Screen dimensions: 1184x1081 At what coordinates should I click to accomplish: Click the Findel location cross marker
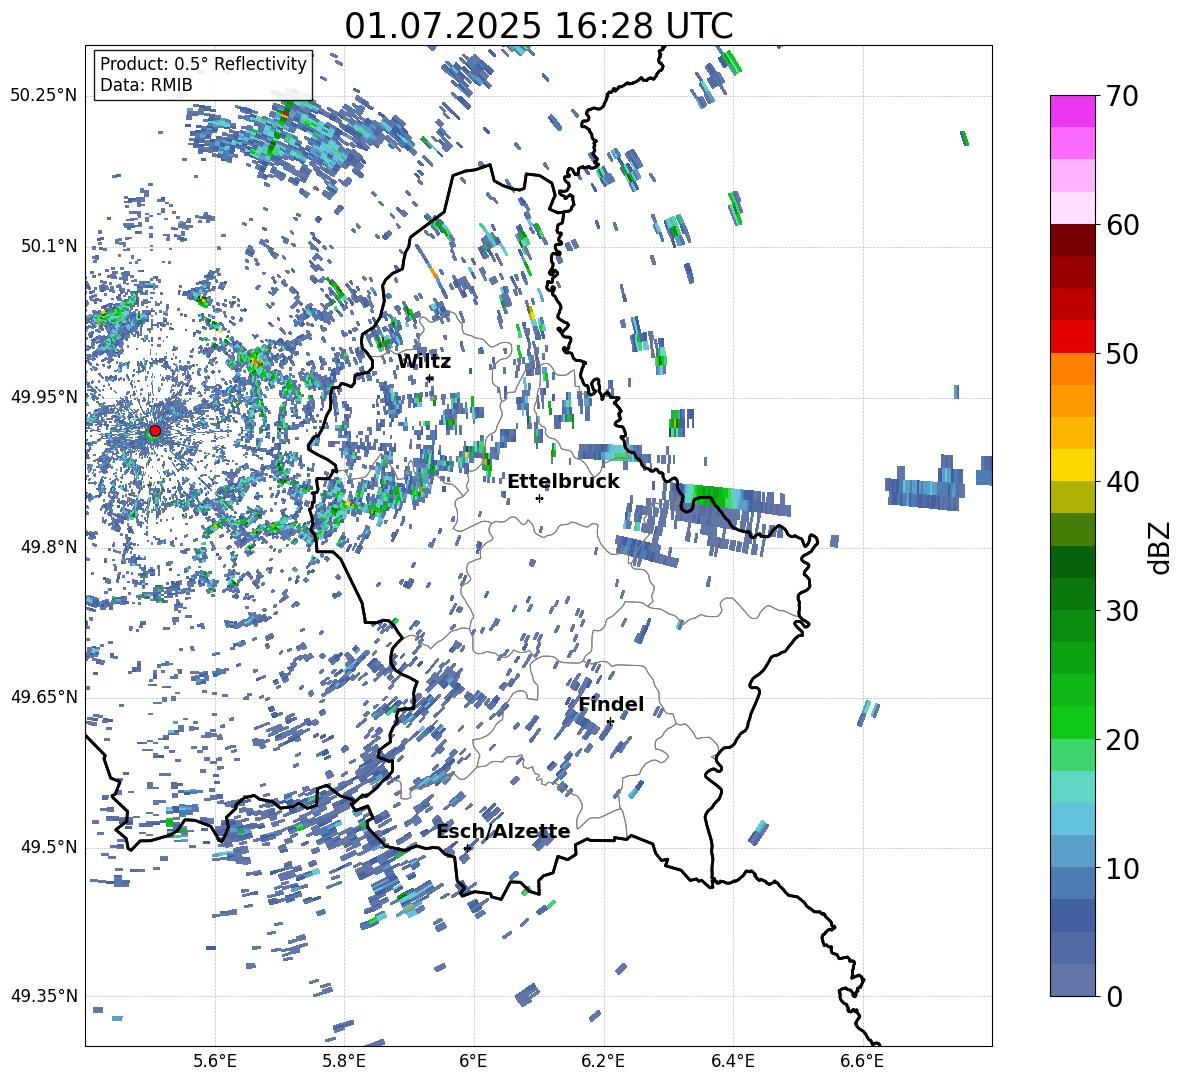pos(610,722)
